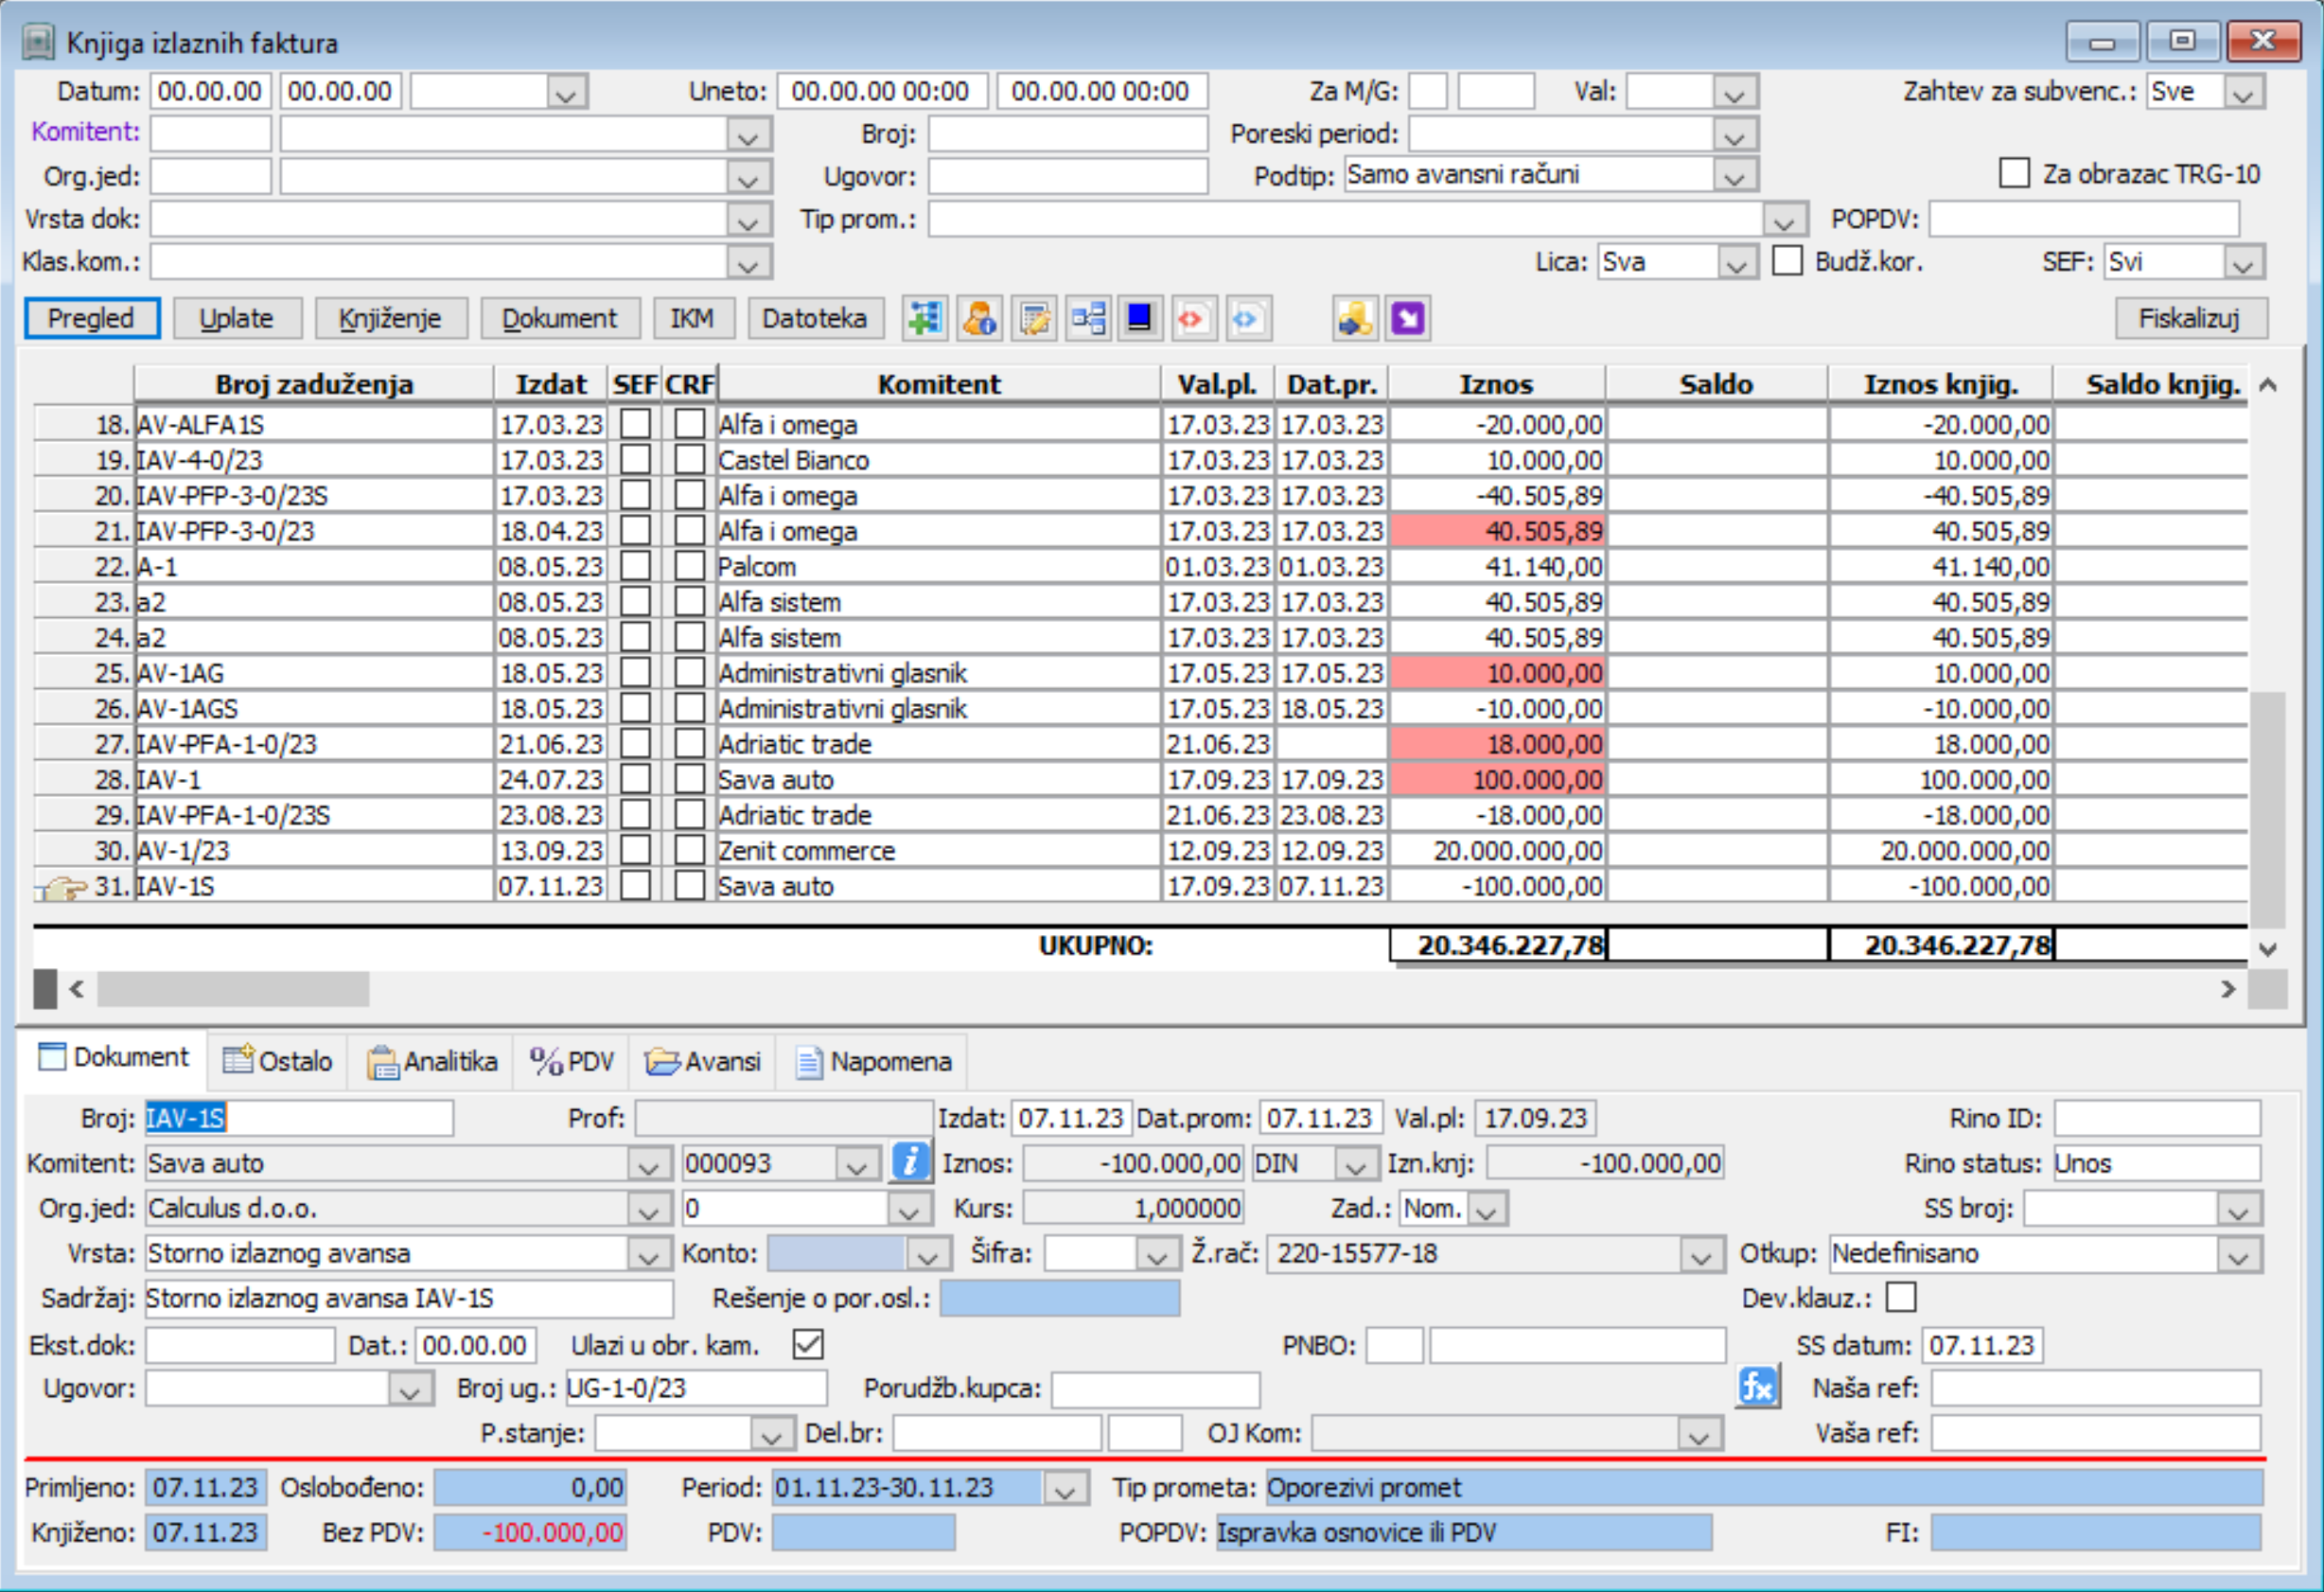Click the red code file icon
Viewport: 2324px width, 1592px height.
(1192, 318)
